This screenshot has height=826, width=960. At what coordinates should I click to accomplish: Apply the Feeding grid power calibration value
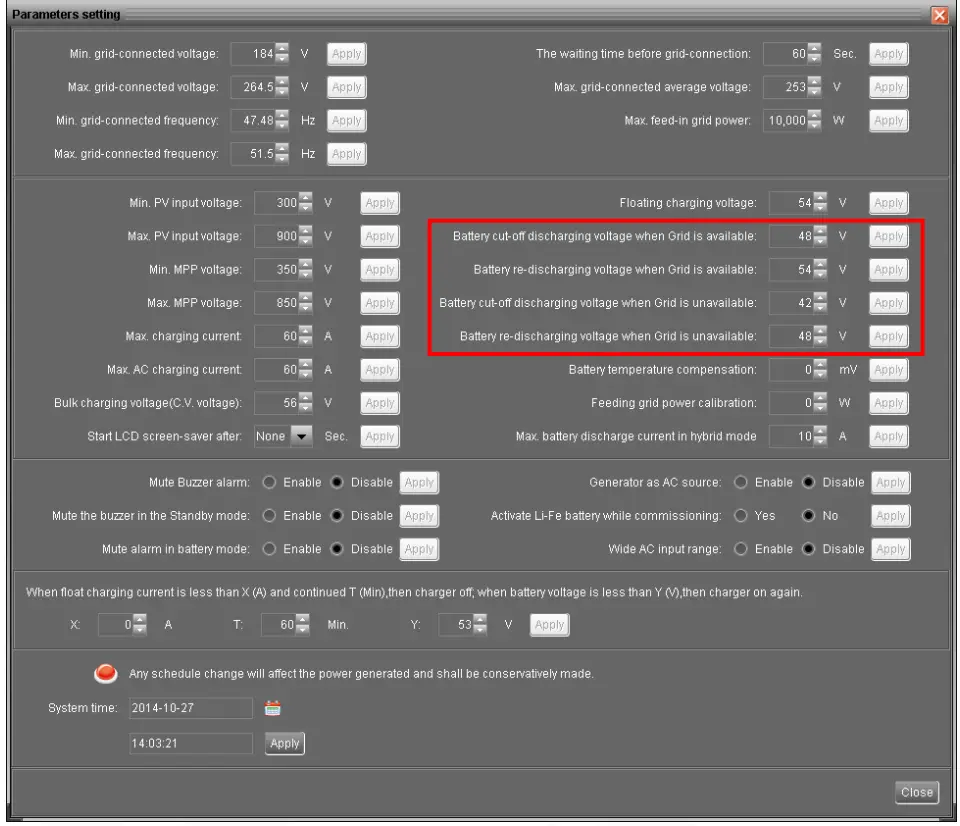point(889,403)
